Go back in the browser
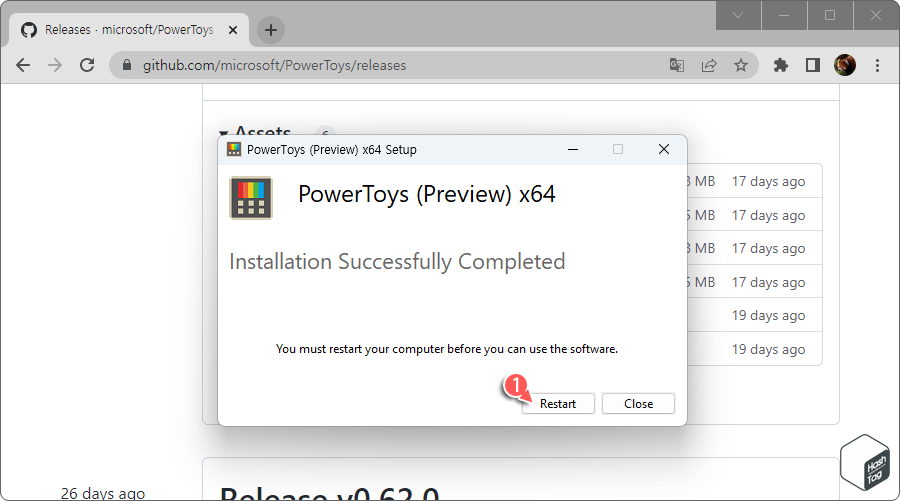 (x=23, y=65)
